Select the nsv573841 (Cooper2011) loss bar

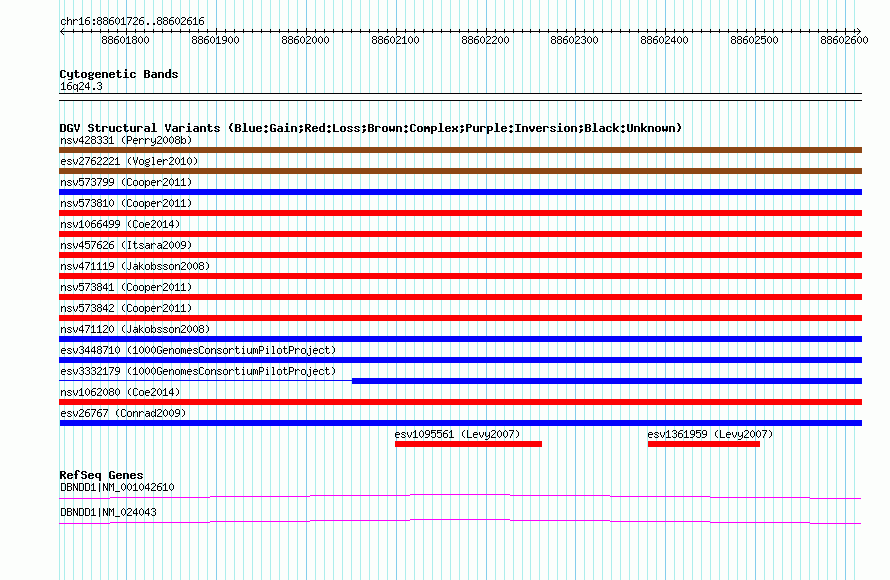click(460, 297)
